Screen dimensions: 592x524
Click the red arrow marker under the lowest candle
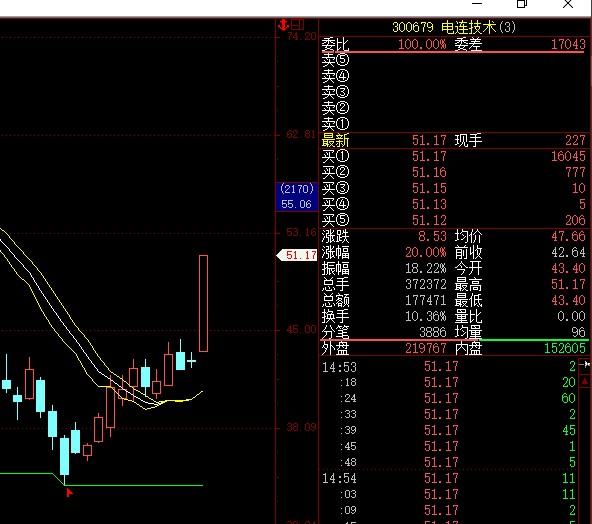[69, 493]
